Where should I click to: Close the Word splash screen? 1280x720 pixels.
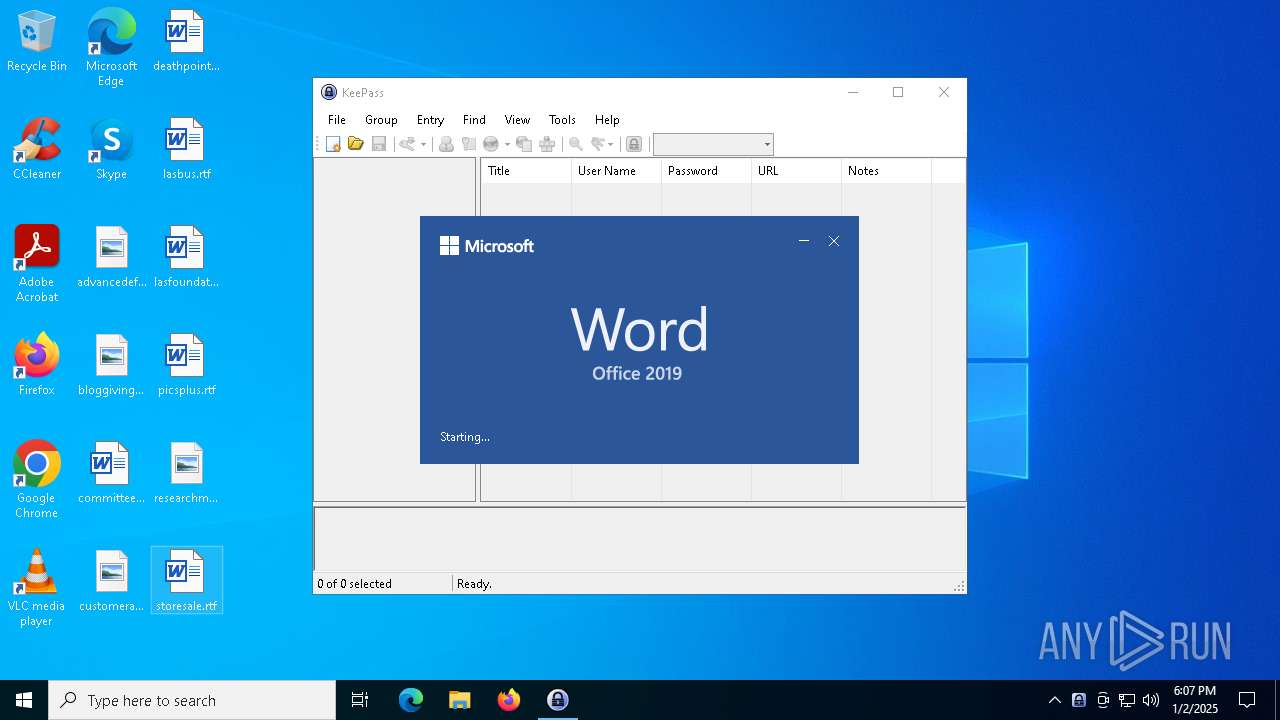pyautogui.click(x=834, y=241)
